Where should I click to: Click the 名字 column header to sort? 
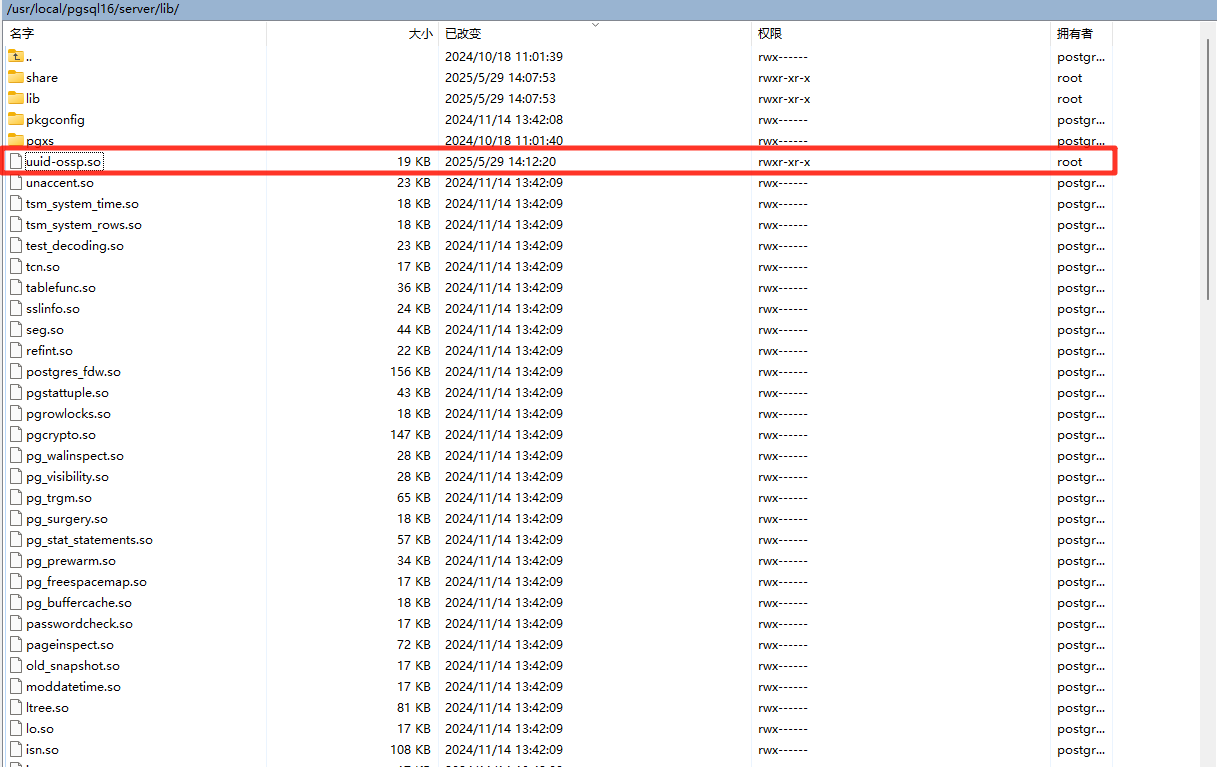23,33
